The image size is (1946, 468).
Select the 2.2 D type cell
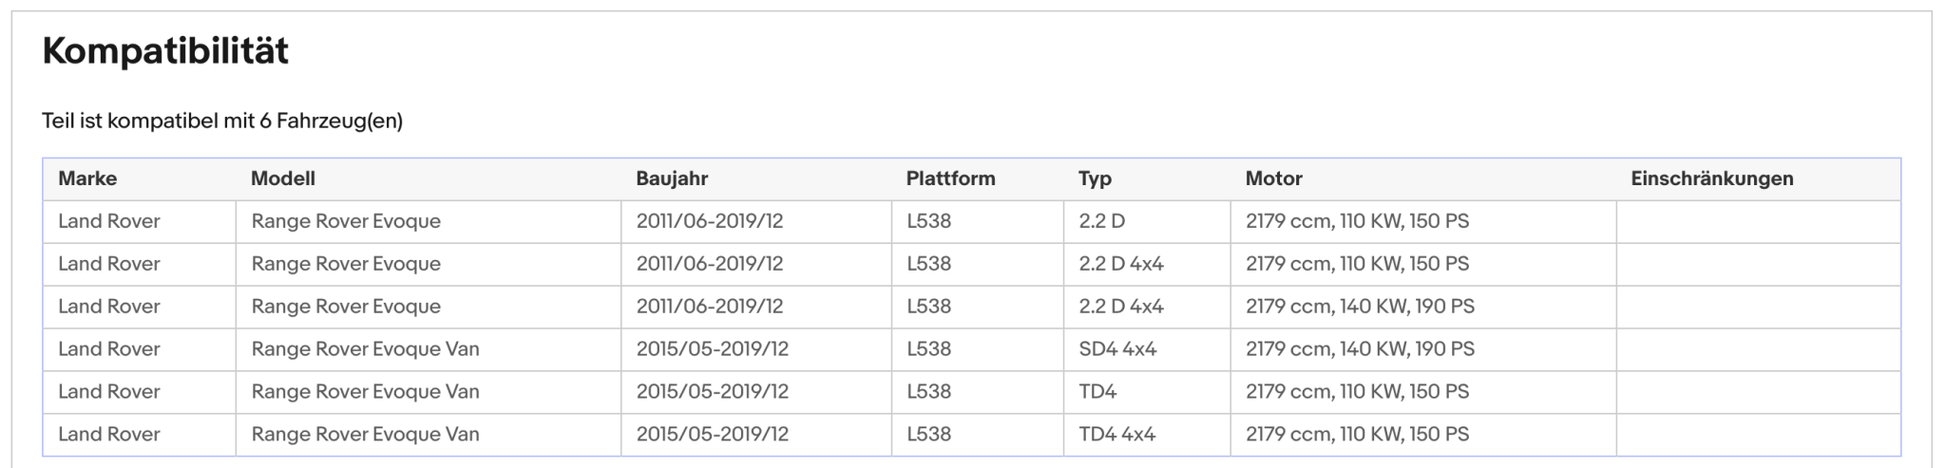[x=1102, y=221]
